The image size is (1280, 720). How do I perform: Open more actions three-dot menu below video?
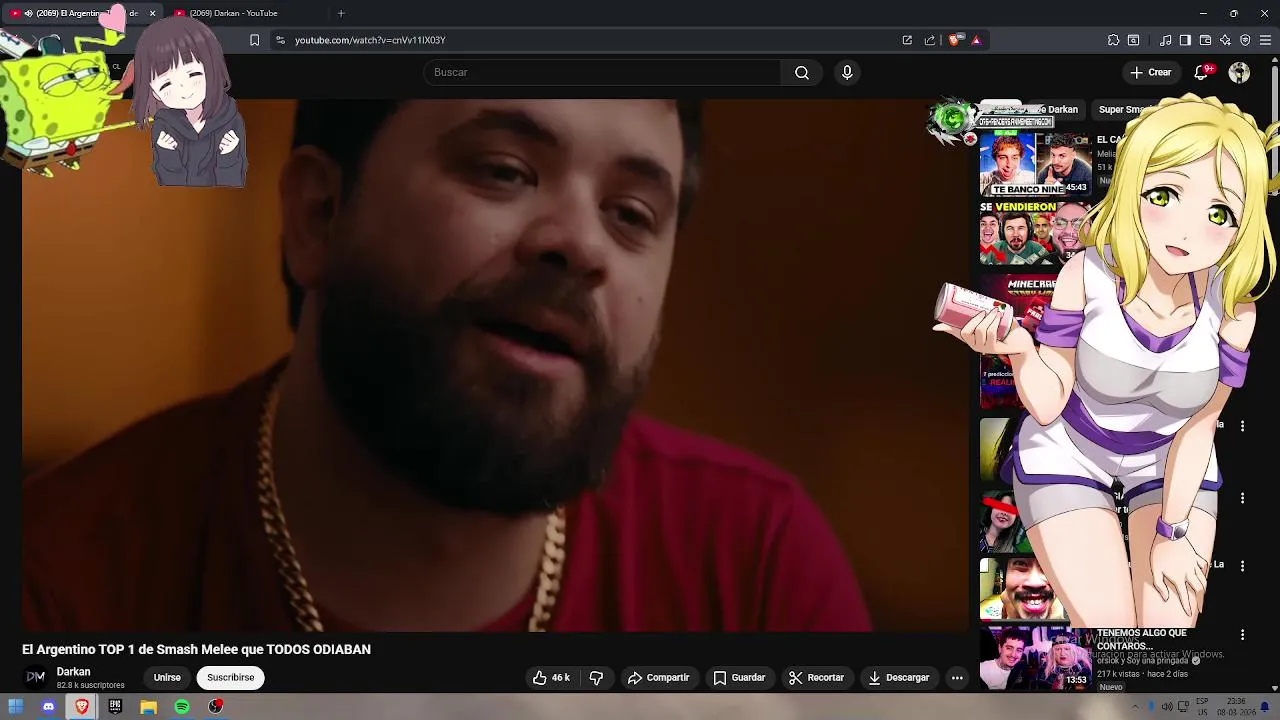point(957,677)
